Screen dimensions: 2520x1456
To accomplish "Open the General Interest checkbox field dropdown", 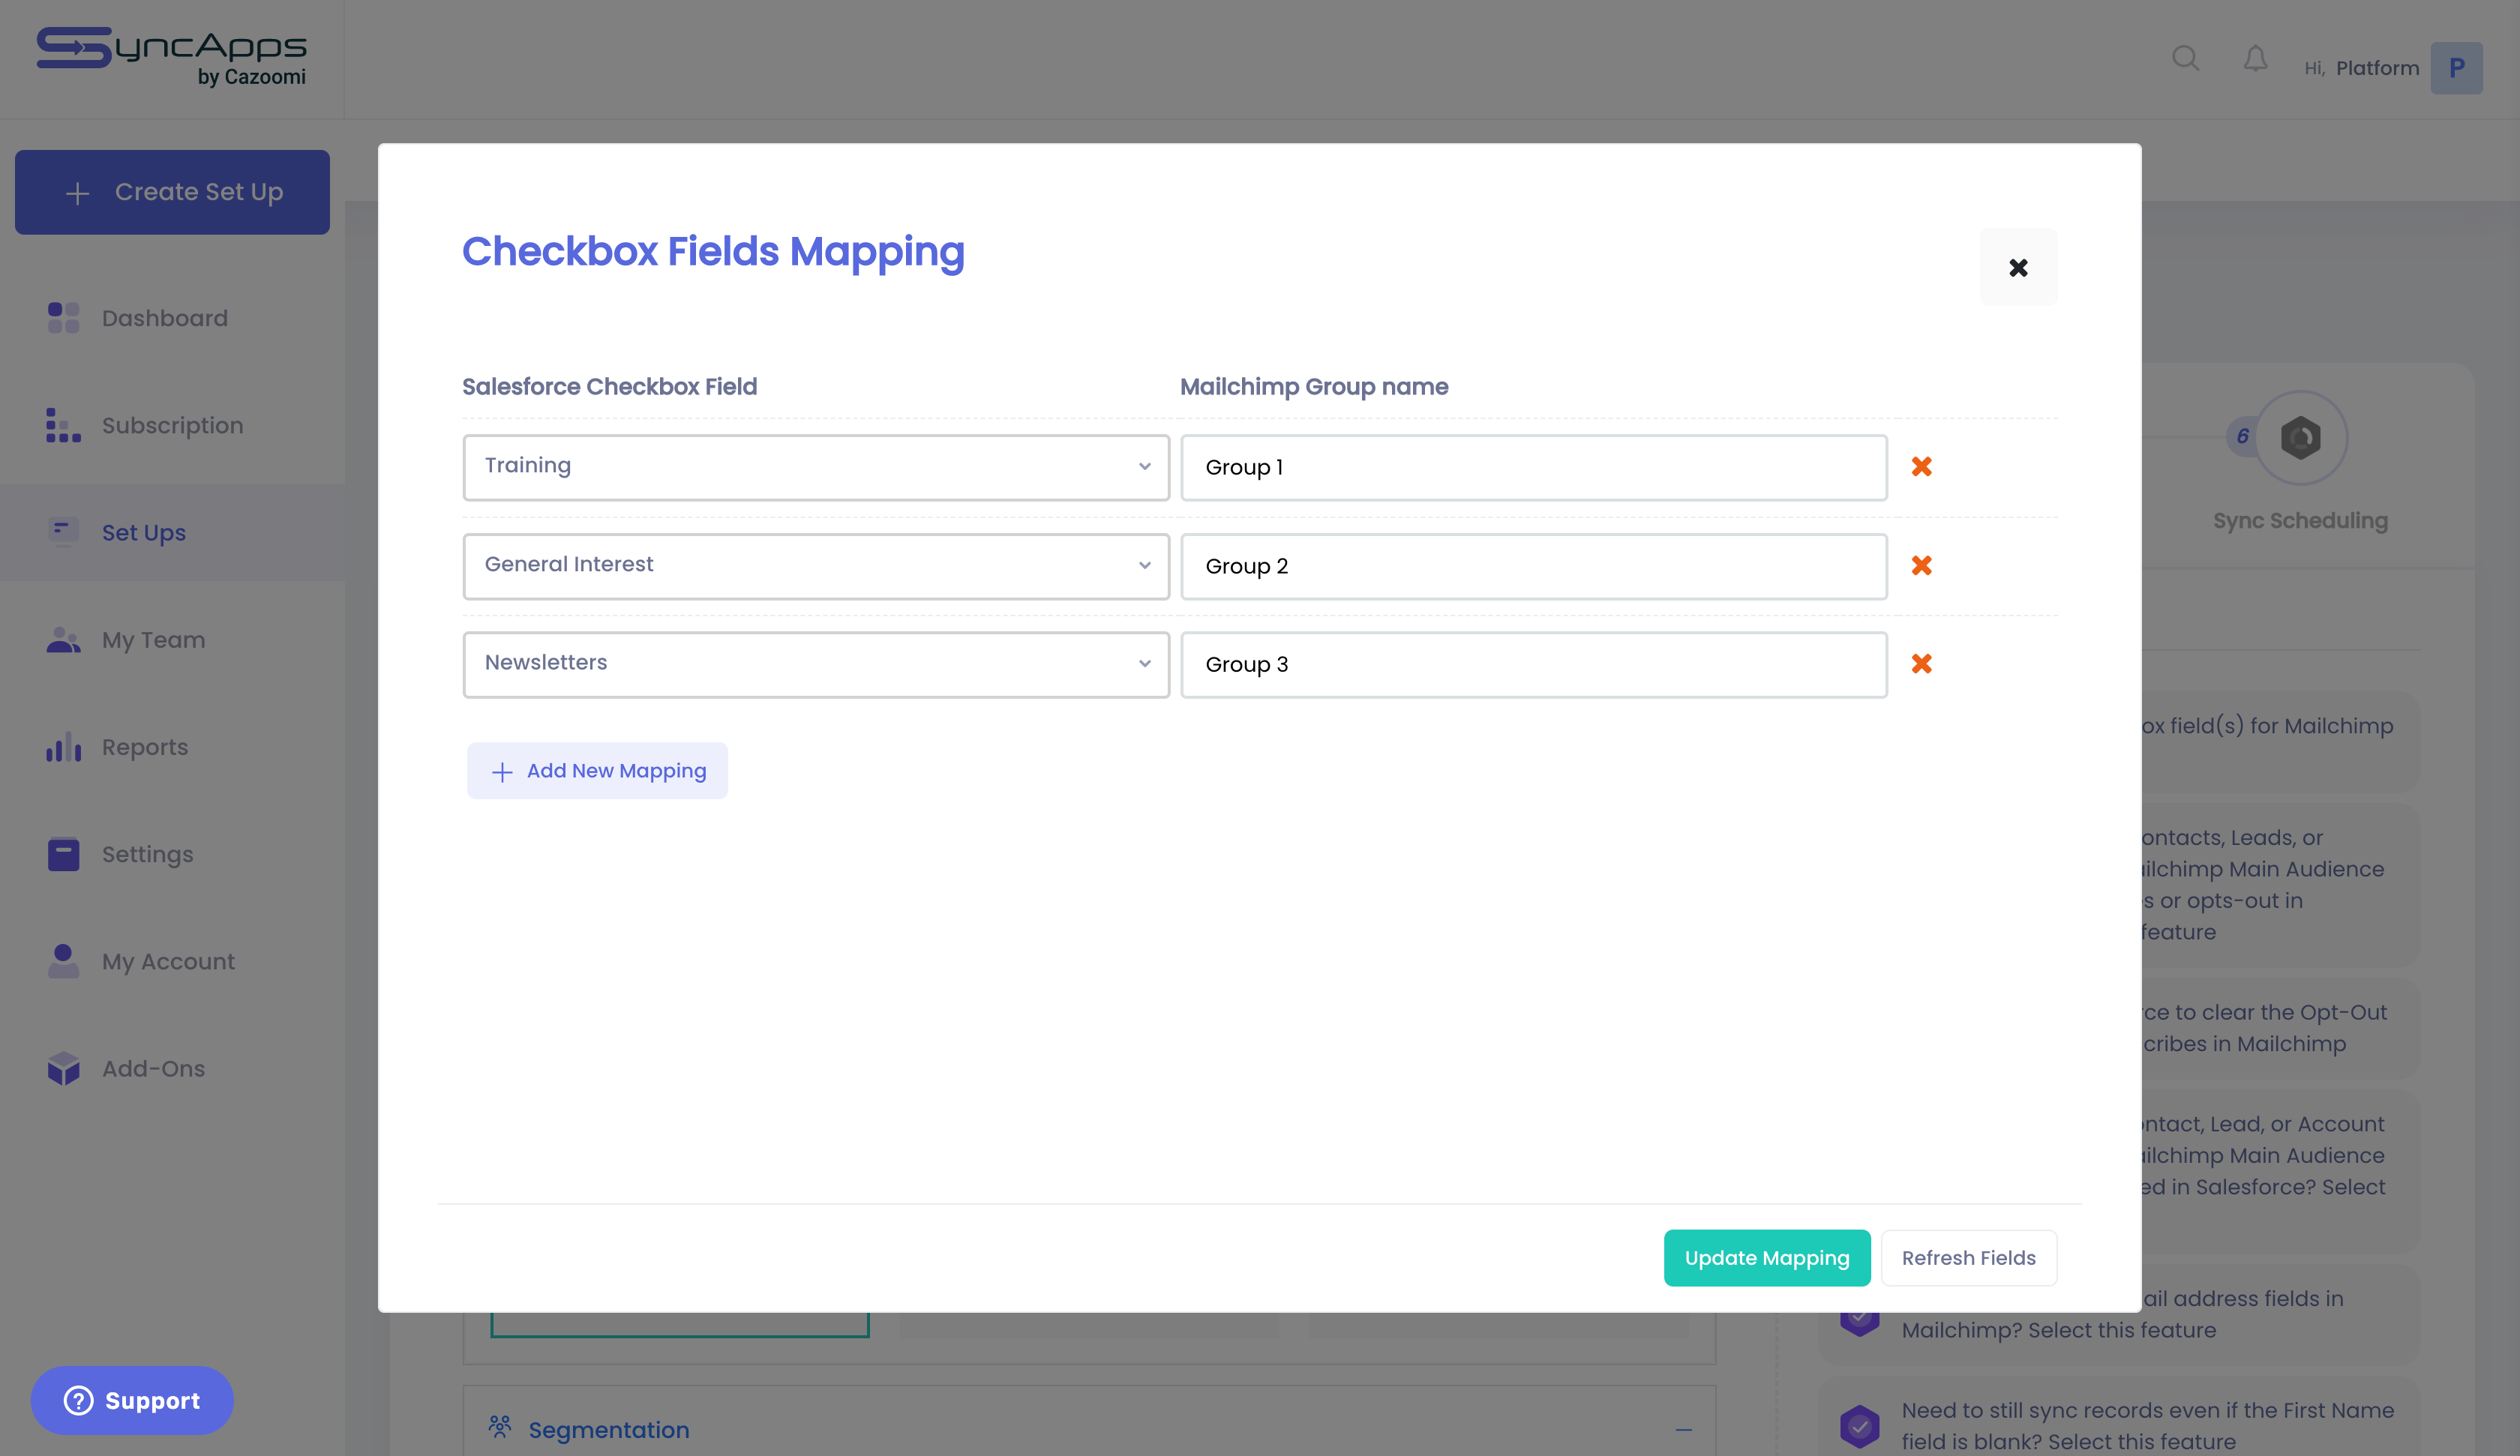I will pyautogui.click(x=816, y=566).
